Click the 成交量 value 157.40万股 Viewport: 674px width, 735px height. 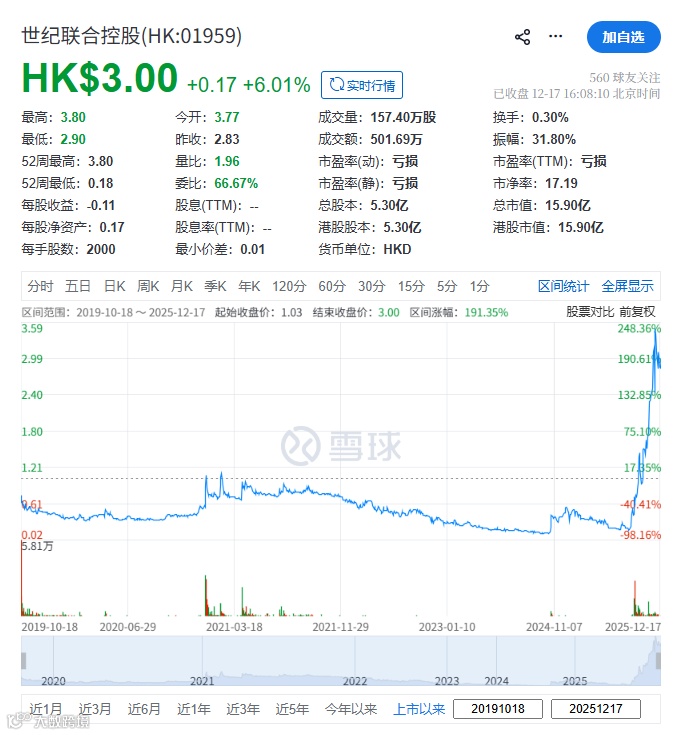403,117
